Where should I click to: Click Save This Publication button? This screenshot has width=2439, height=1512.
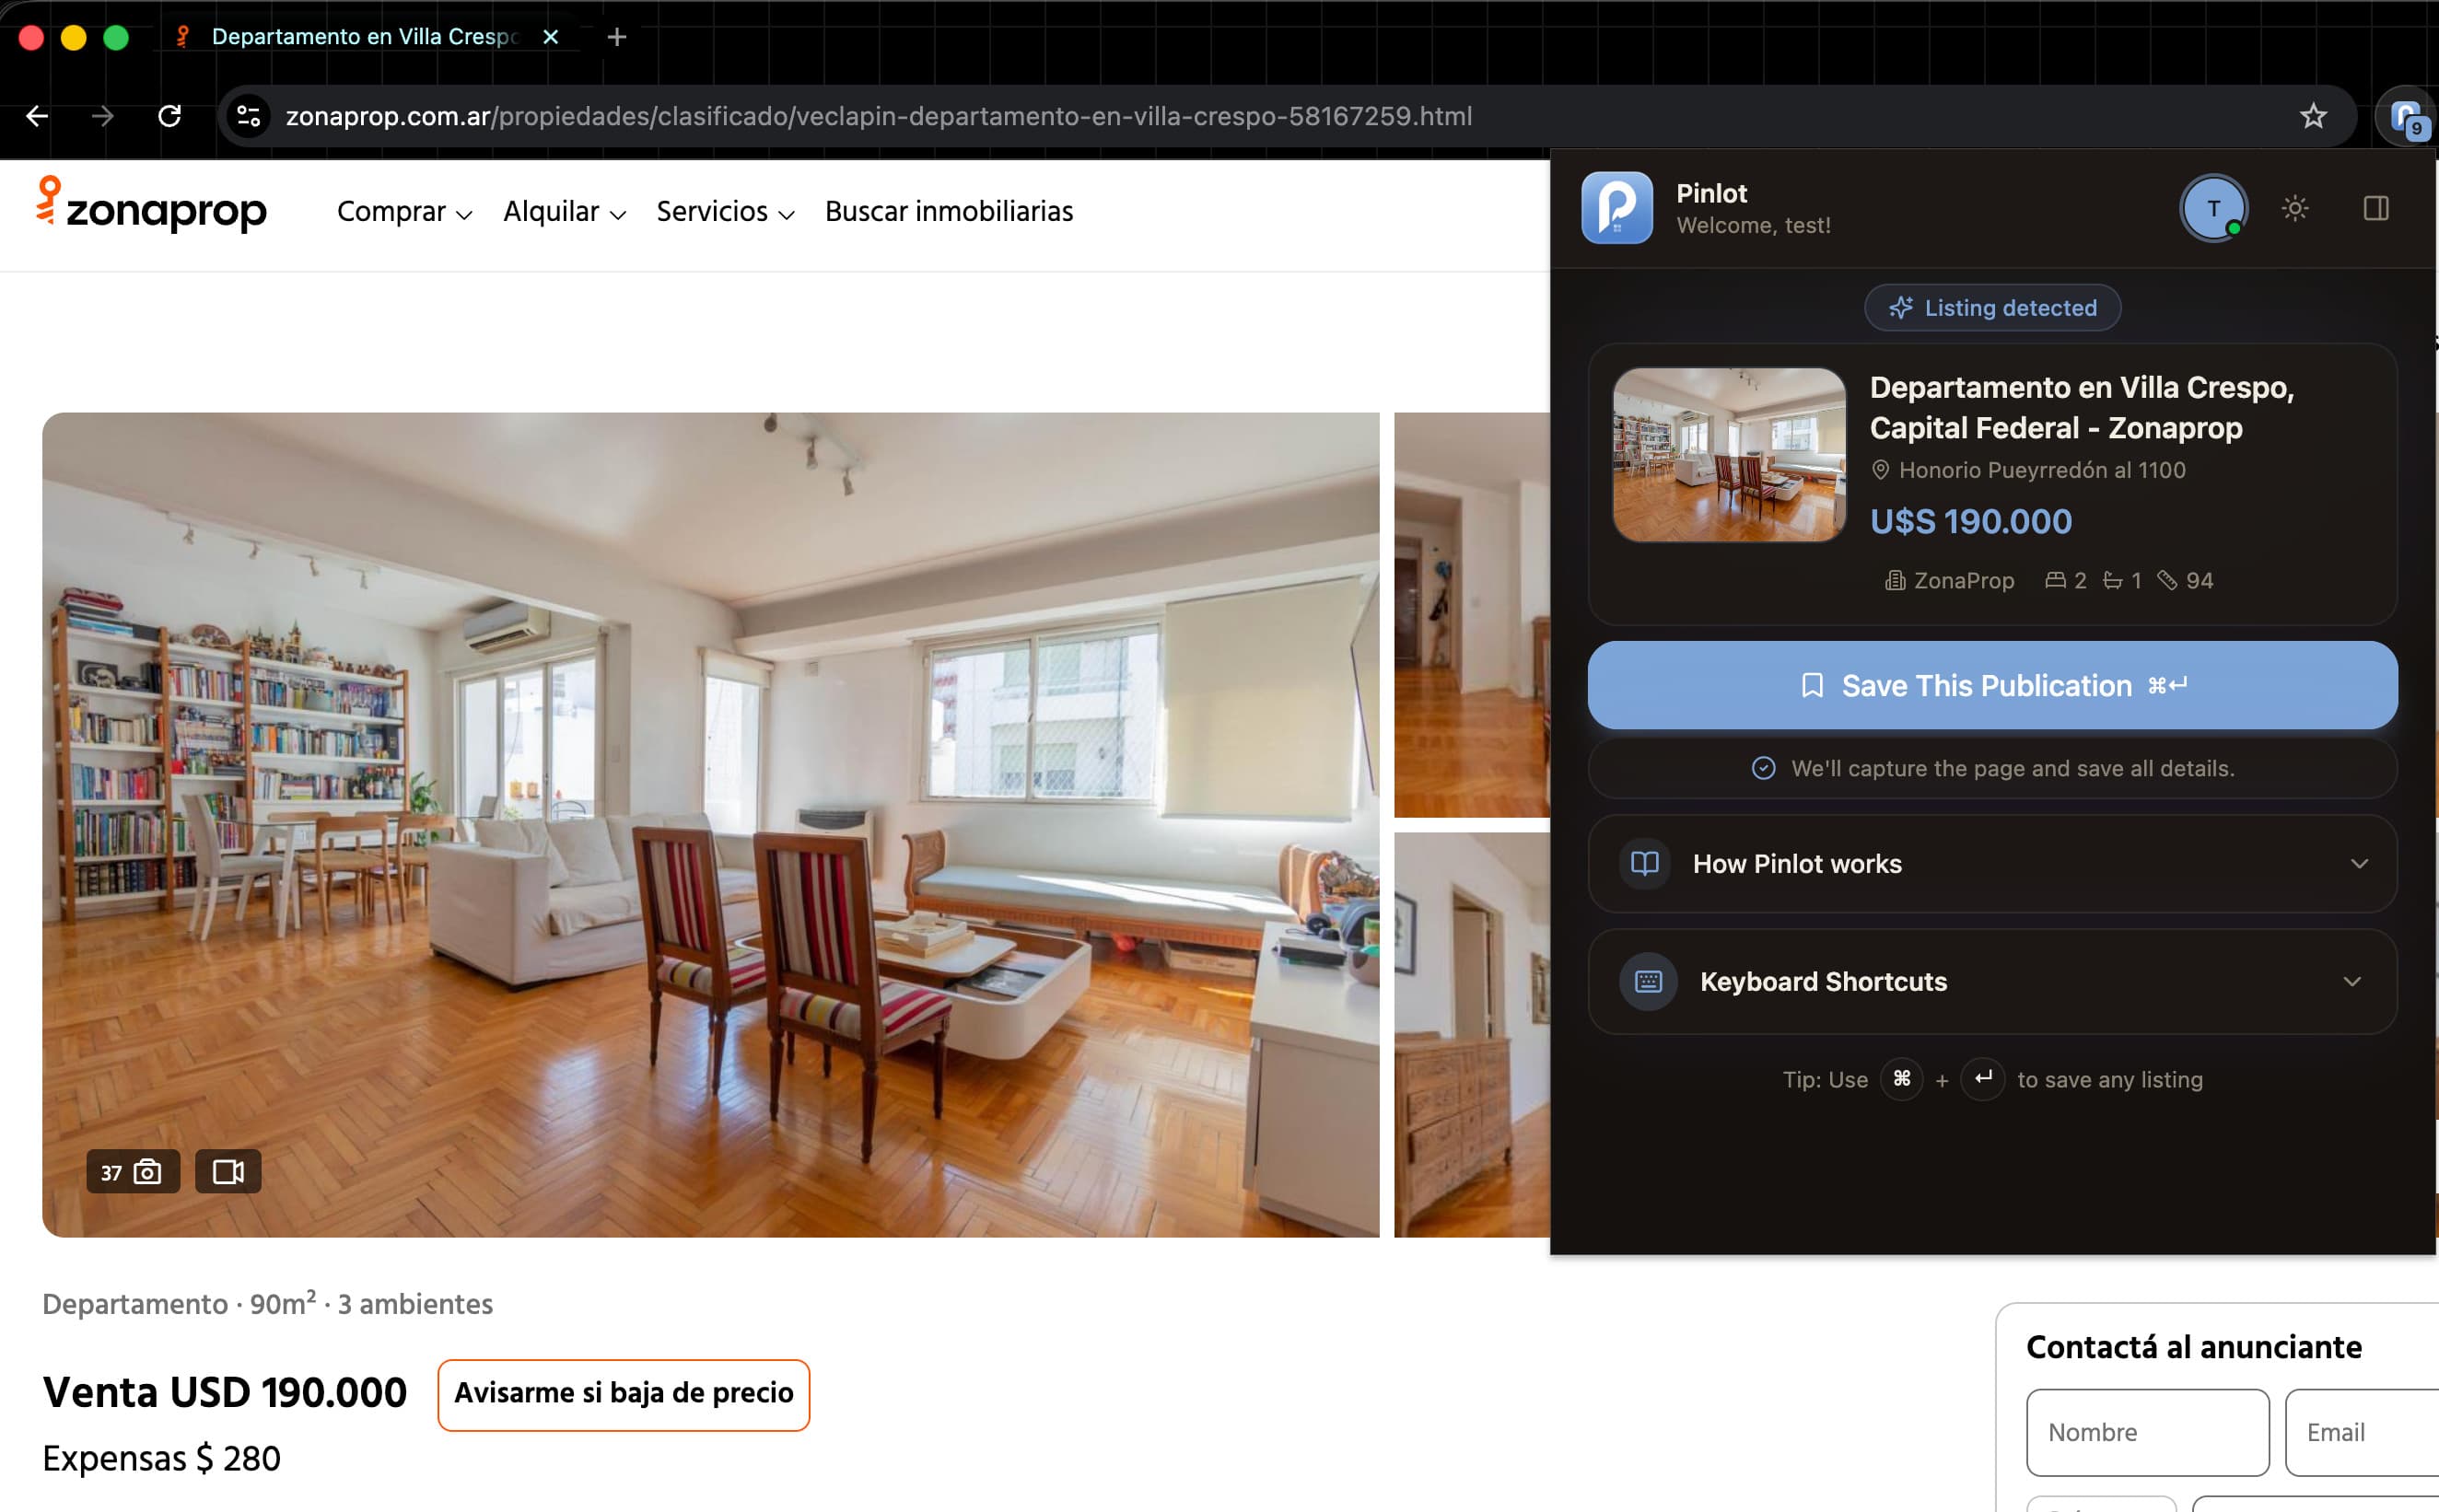tap(1992, 686)
